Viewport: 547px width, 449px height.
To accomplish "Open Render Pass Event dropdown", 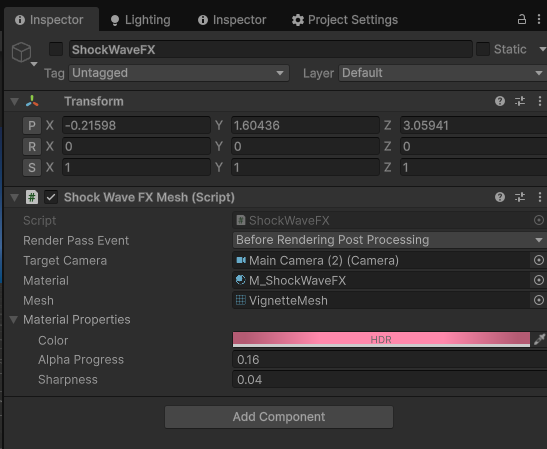I will (390, 240).
